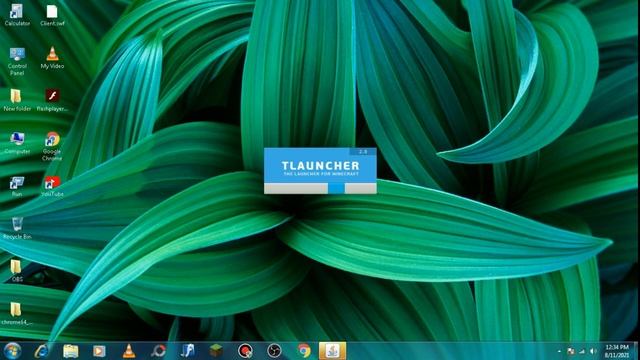Click the taskbar icon right of VLC cone
640x360 pixels.
coord(158,351)
